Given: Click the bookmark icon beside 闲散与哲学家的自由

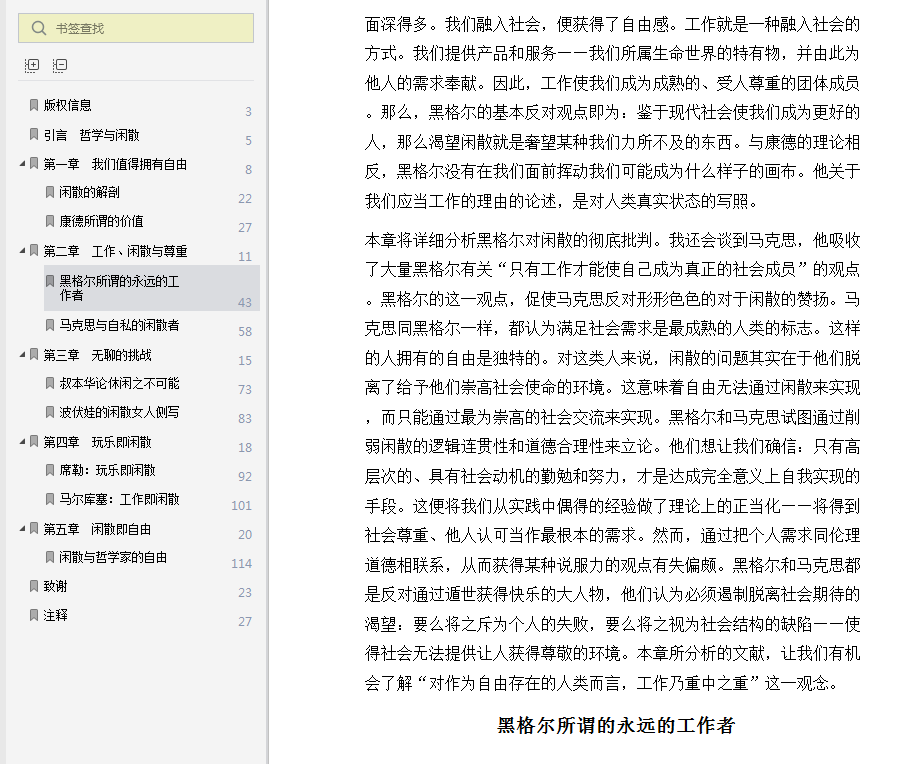Looking at the screenshot, I should pyautogui.click(x=50, y=556).
